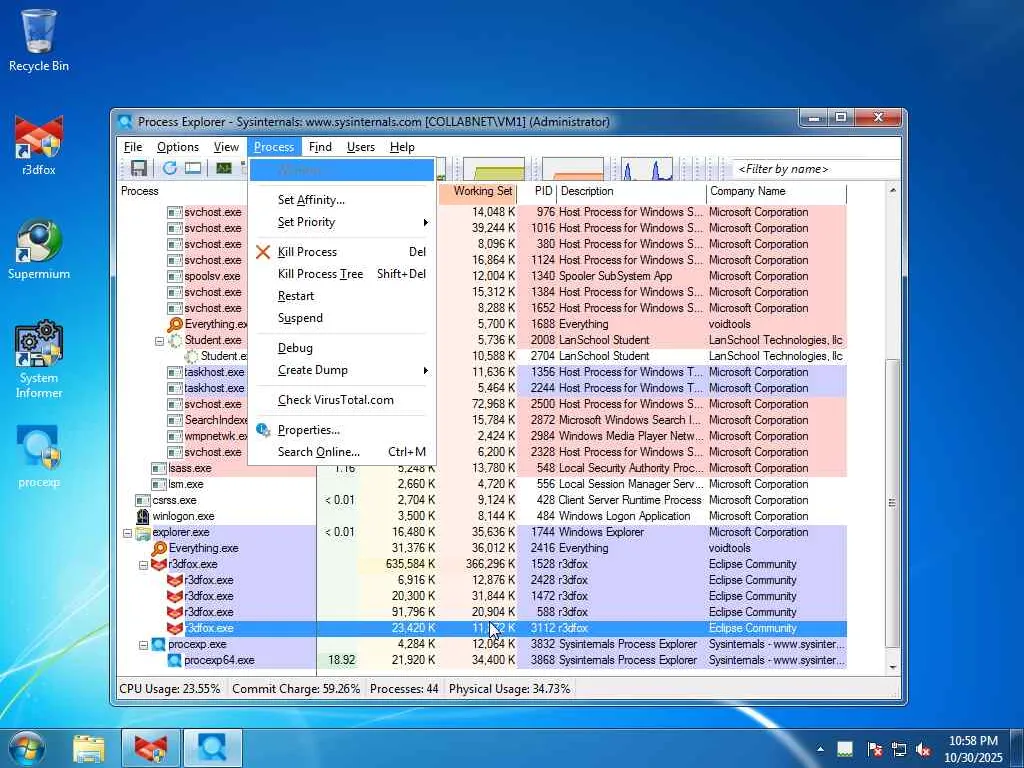The width and height of the screenshot is (1024, 768).
Task: Sort by PID column header
Action: point(537,191)
